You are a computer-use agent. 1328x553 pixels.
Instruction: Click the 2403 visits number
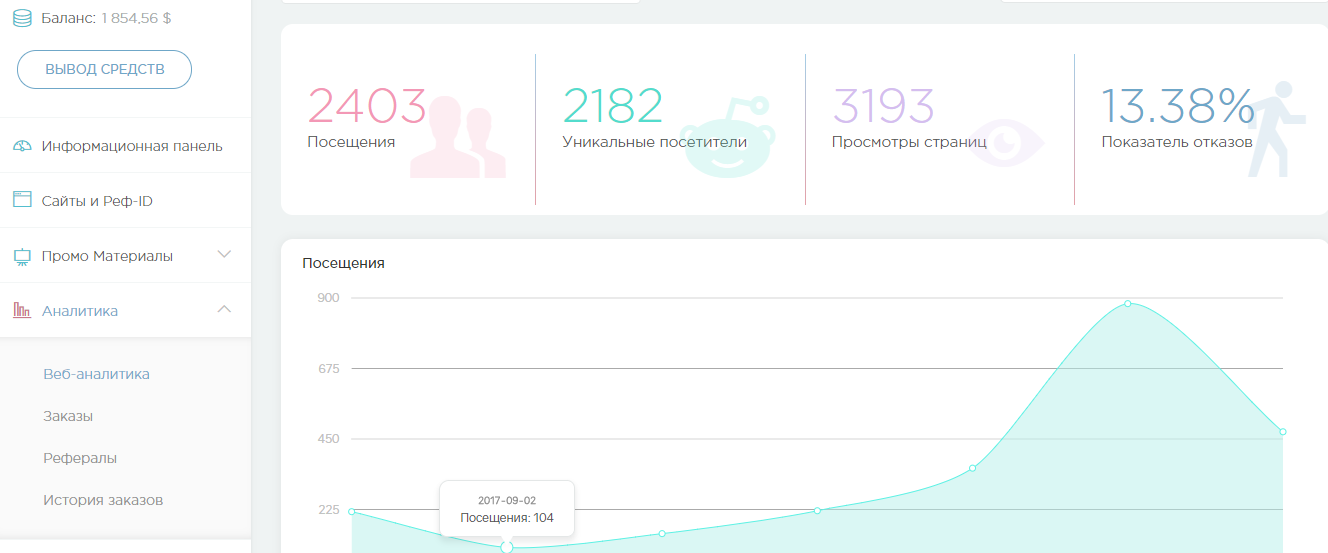click(x=367, y=106)
